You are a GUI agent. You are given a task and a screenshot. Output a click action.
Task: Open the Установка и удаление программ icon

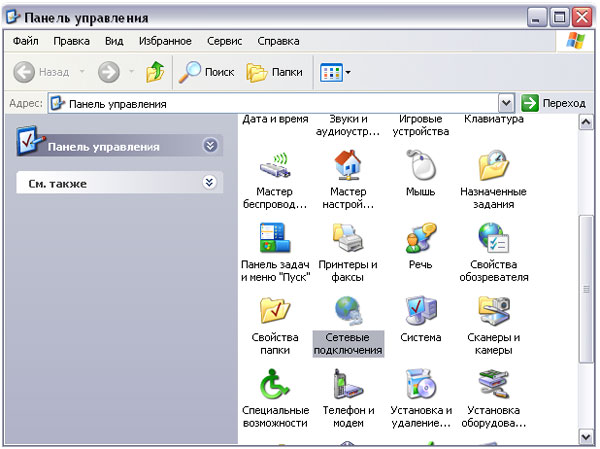[x=421, y=384]
